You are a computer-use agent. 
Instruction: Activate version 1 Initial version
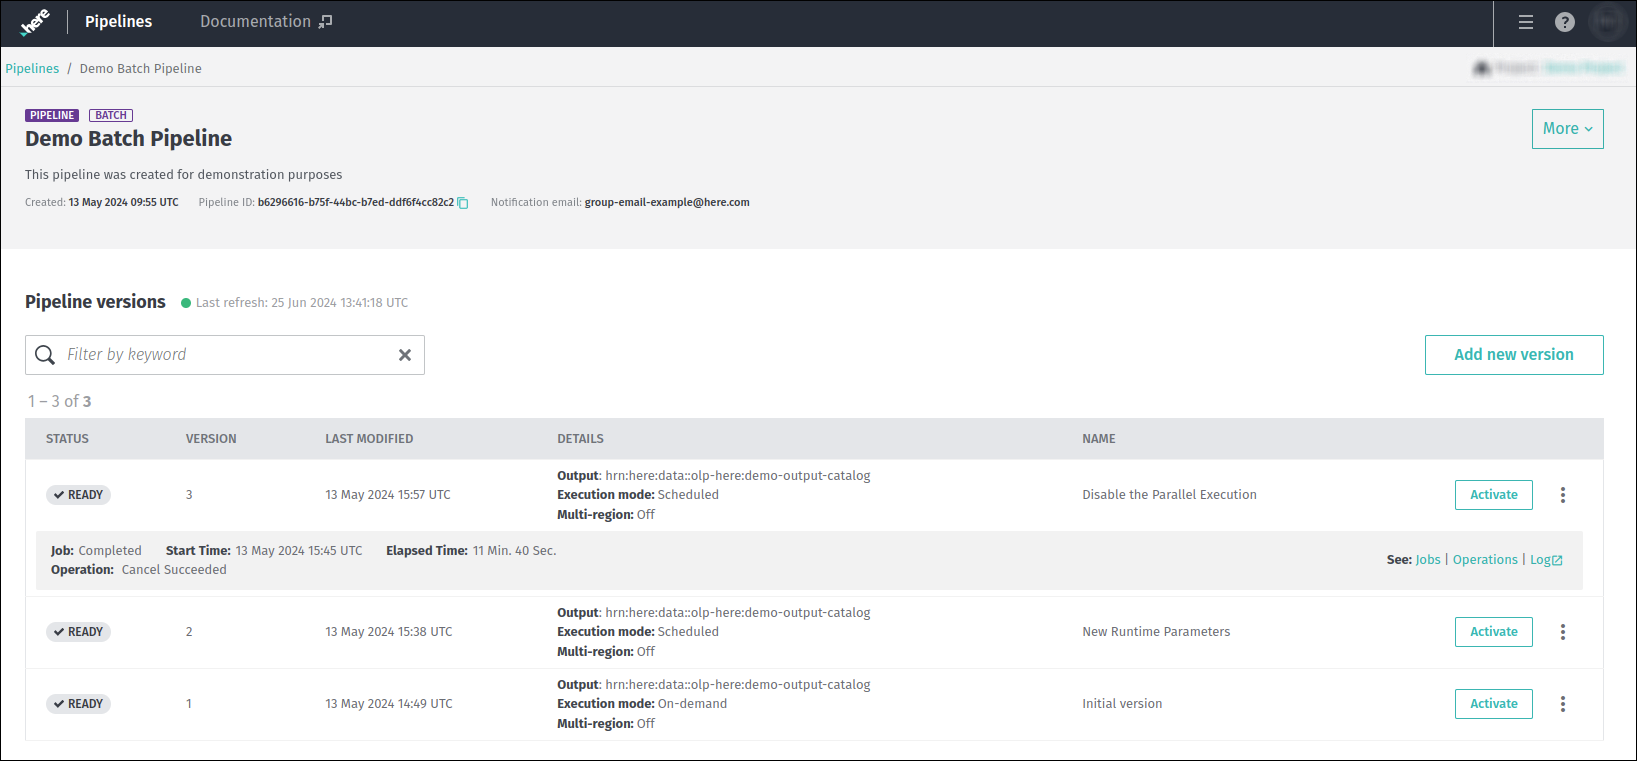pos(1494,704)
